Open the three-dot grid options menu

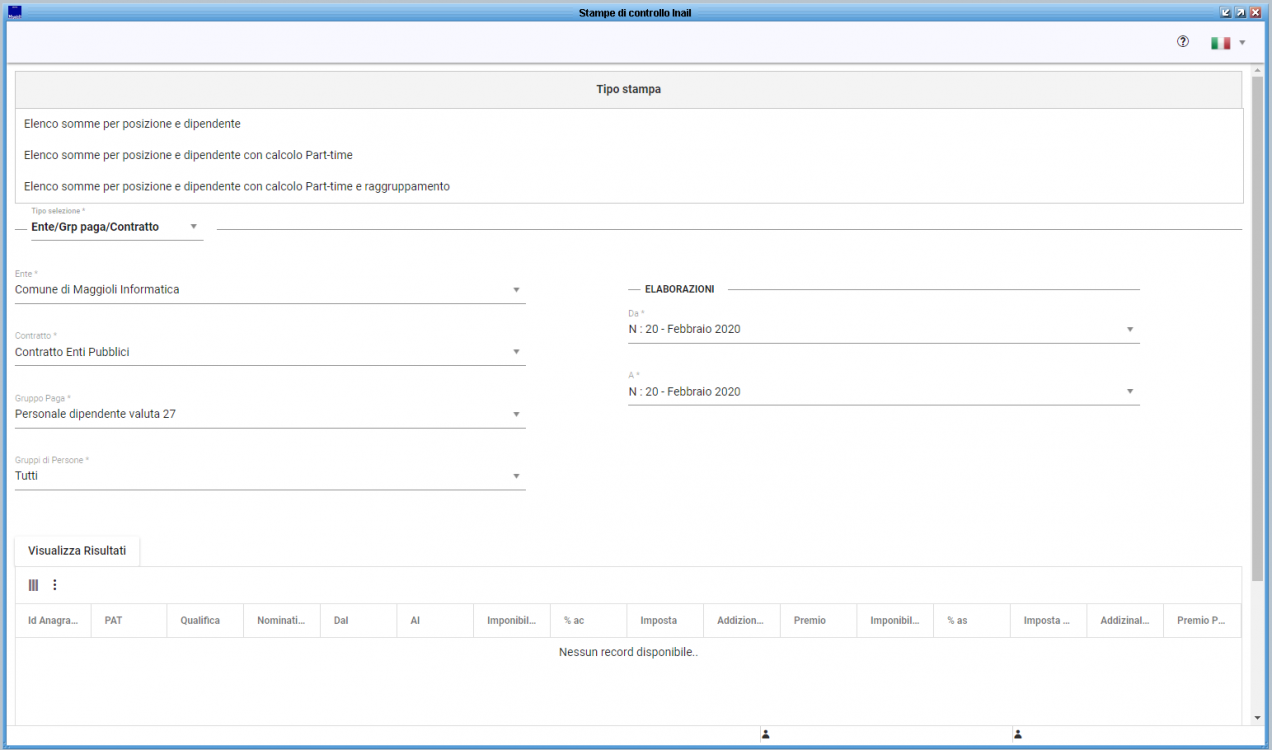55,585
